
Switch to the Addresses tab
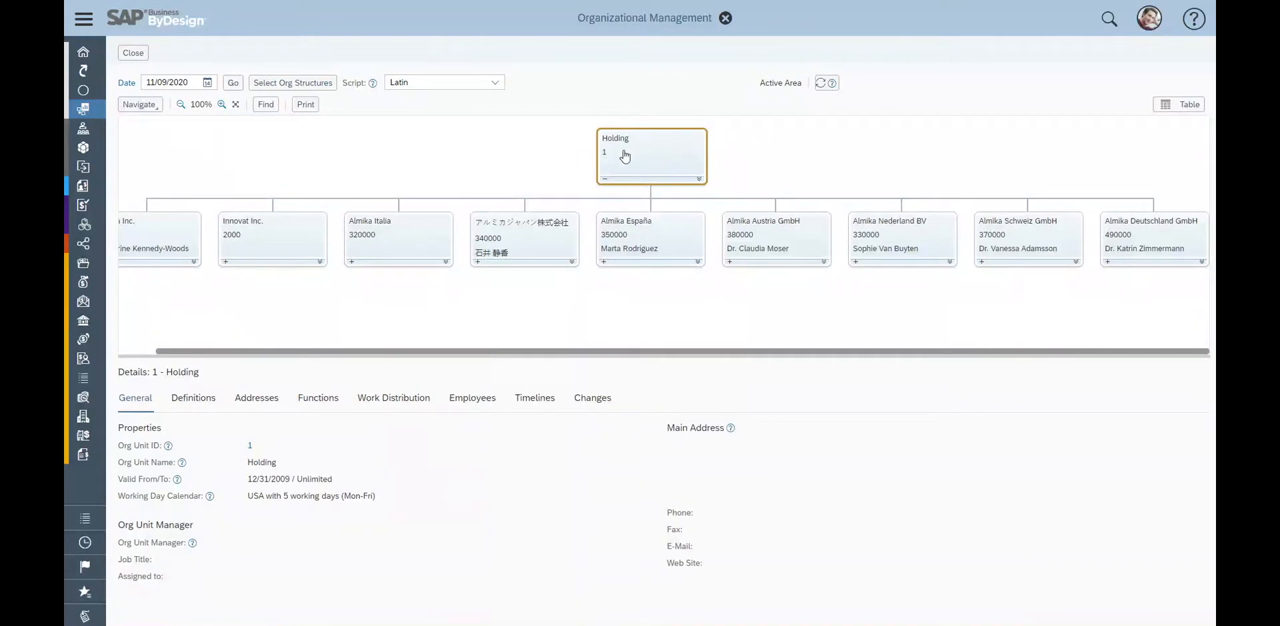coord(257,398)
